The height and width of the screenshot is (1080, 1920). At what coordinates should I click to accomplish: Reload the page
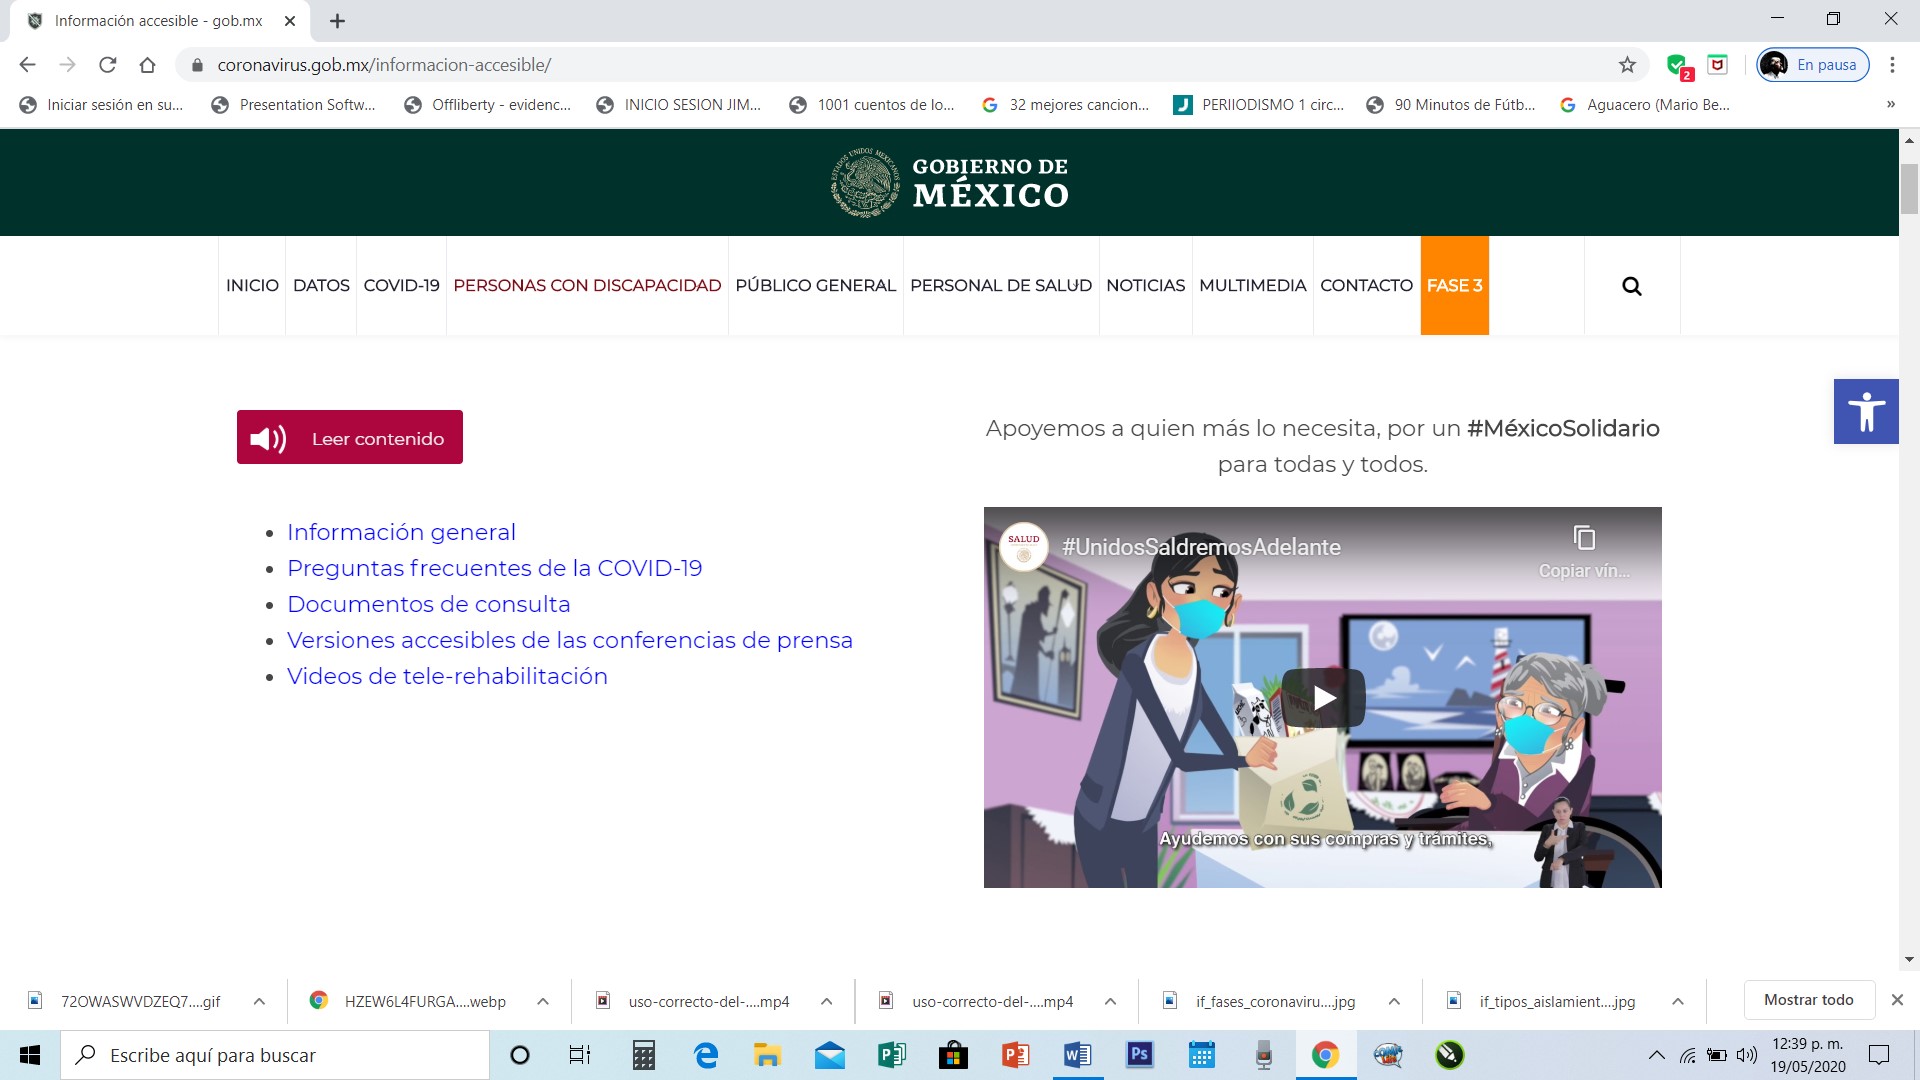(108, 65)
